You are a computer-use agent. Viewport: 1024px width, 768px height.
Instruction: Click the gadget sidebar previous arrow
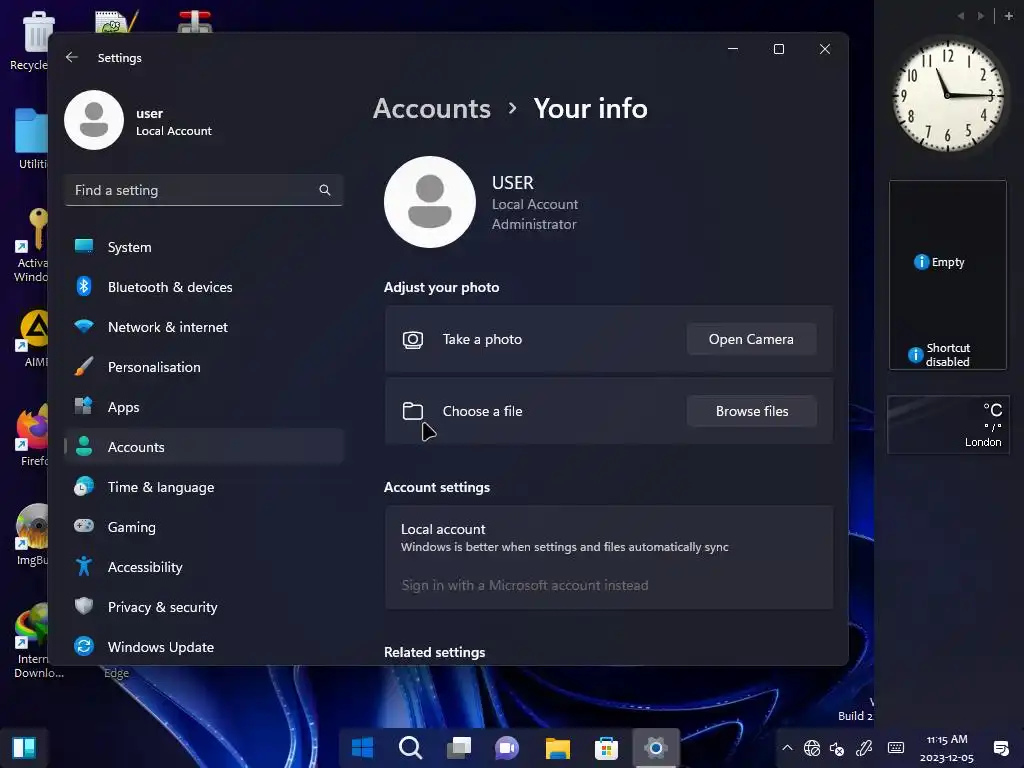pyautogui.click(x=961, y=16)
